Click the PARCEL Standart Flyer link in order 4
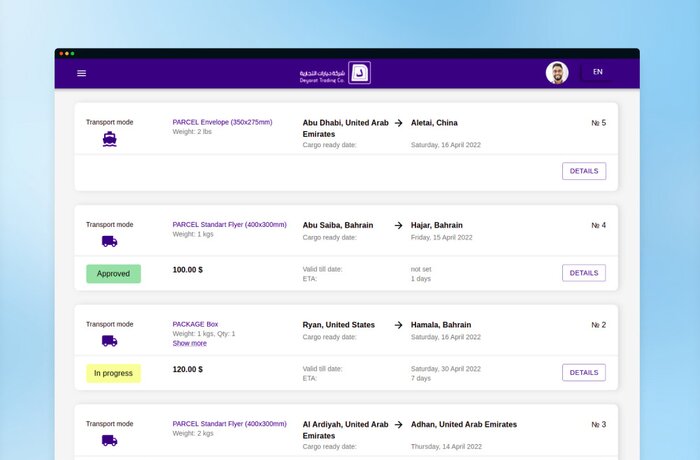 229,224
